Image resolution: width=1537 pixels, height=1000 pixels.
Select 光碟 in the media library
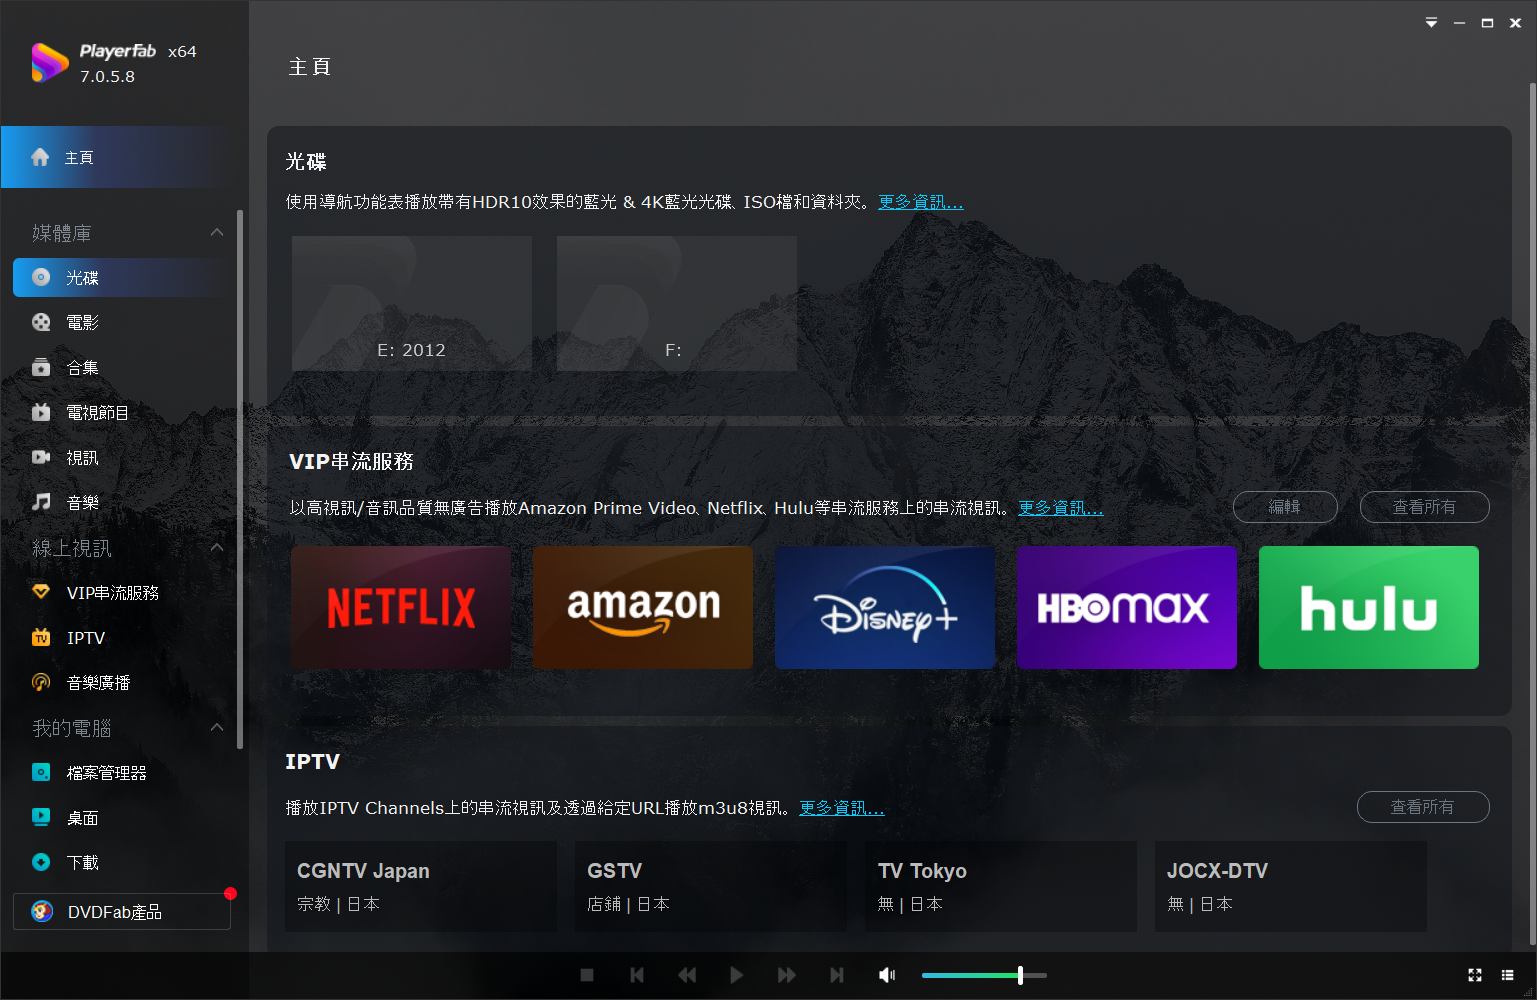point(124,277)
